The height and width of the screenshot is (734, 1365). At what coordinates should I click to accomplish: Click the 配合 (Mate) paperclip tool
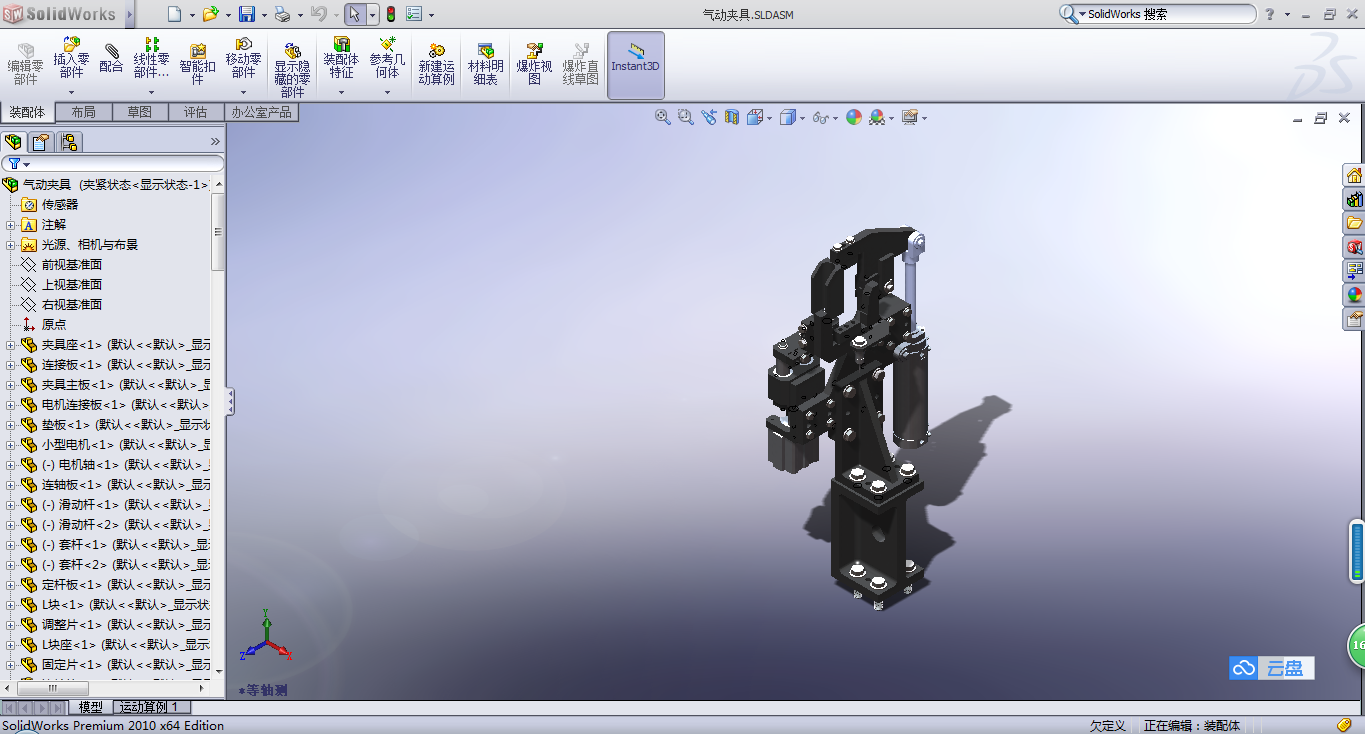[112, 59]
